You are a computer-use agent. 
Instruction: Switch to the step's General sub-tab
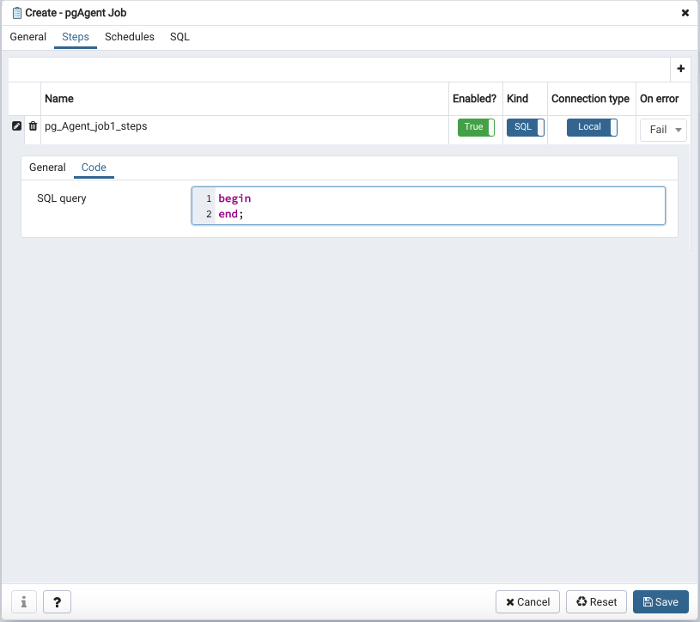click(x=47, y=167)
